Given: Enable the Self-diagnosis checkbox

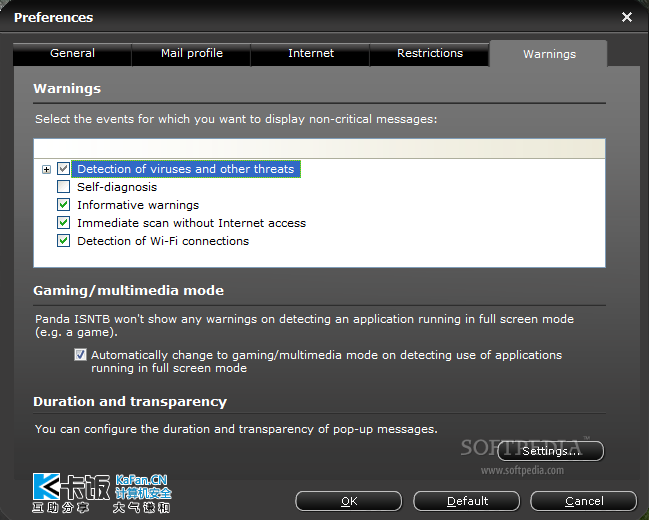Looking at the screenshot, I should click(x=63, y=187).
